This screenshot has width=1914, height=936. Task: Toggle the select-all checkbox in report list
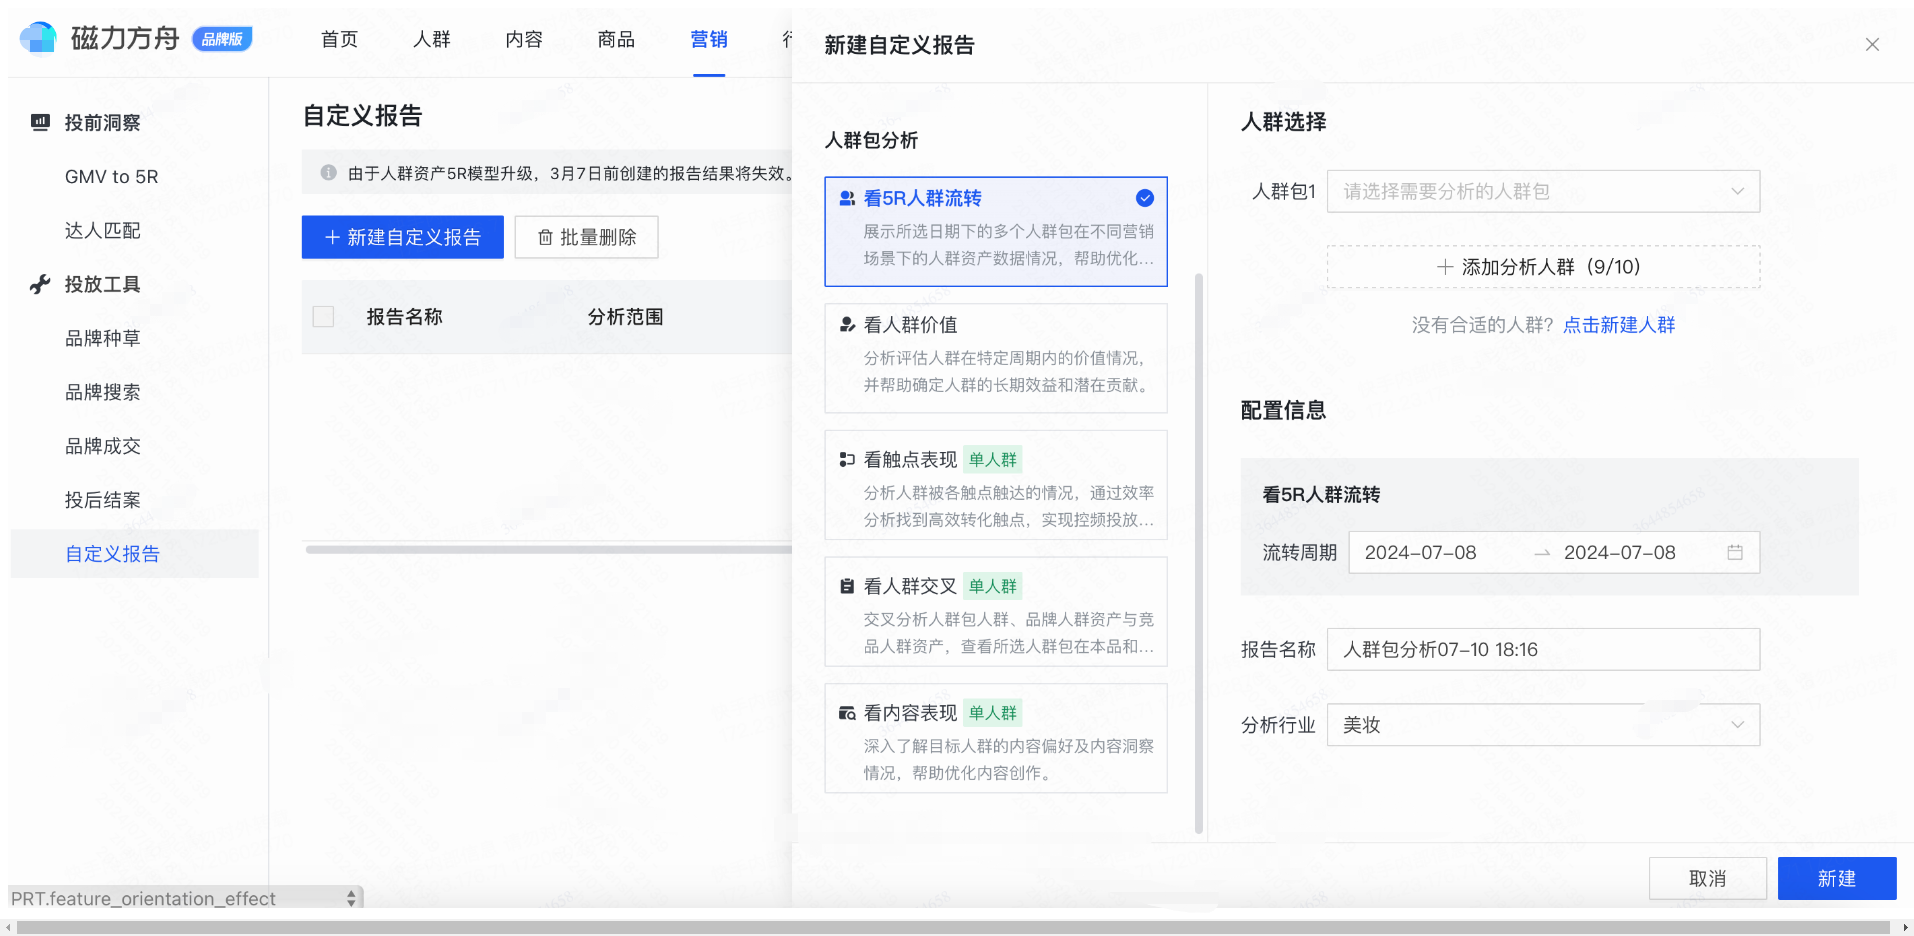click(322, 316)
